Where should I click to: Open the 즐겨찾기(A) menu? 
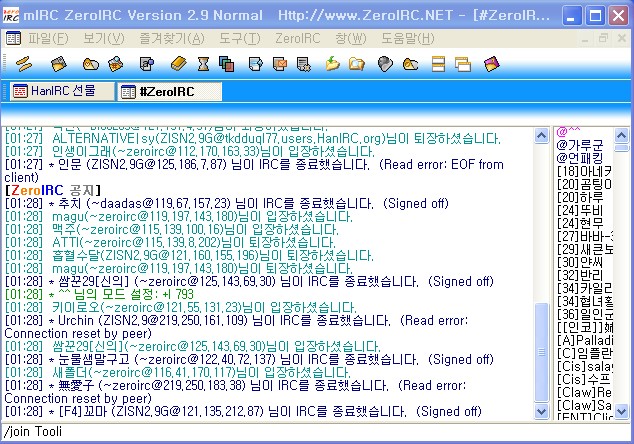(172, 39)
